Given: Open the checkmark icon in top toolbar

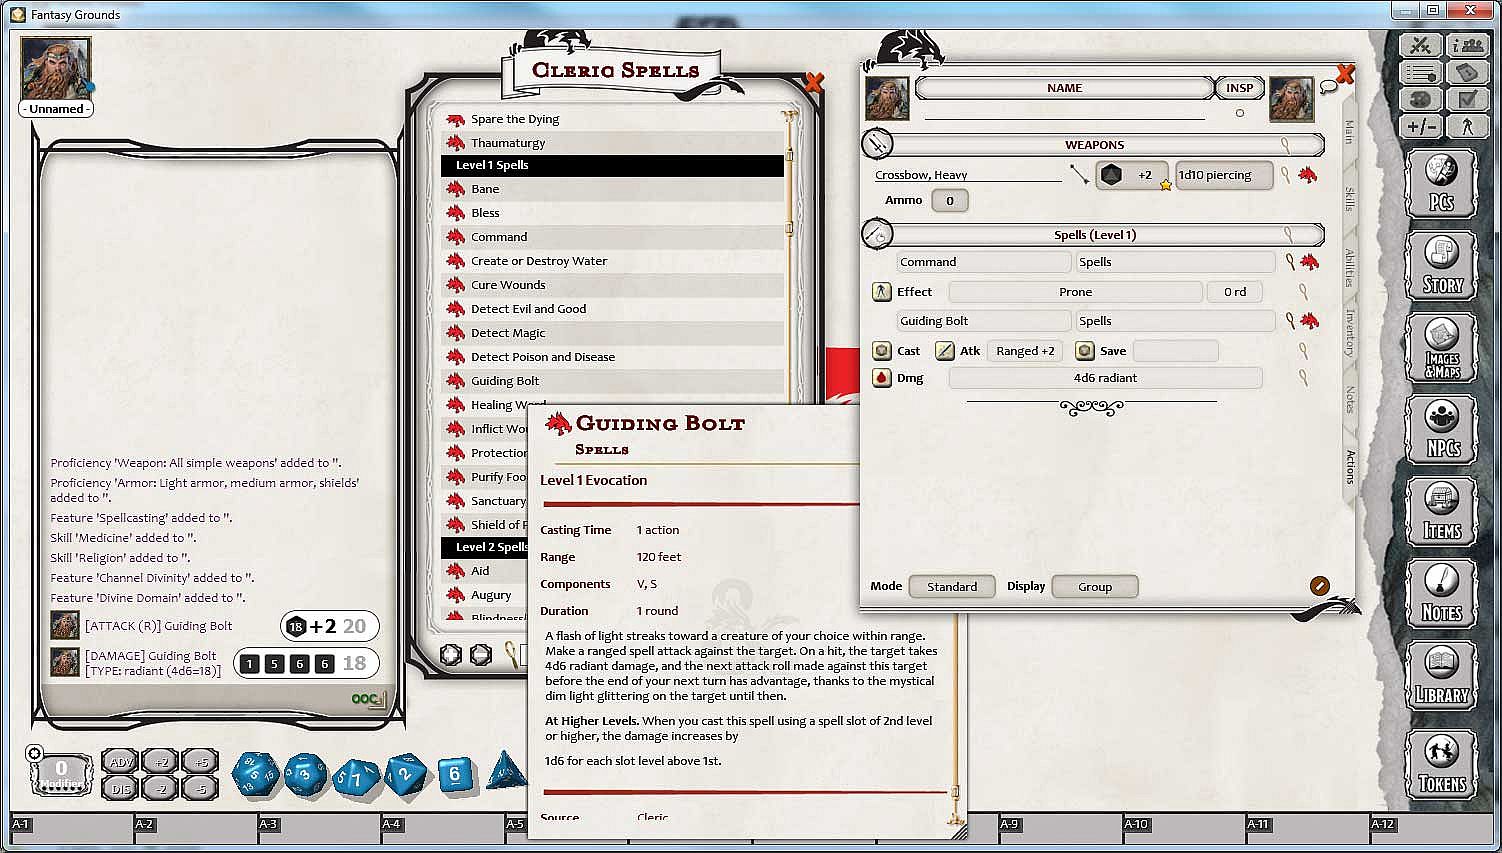Looking at the screenshot, I should (x=1467, y=99).
